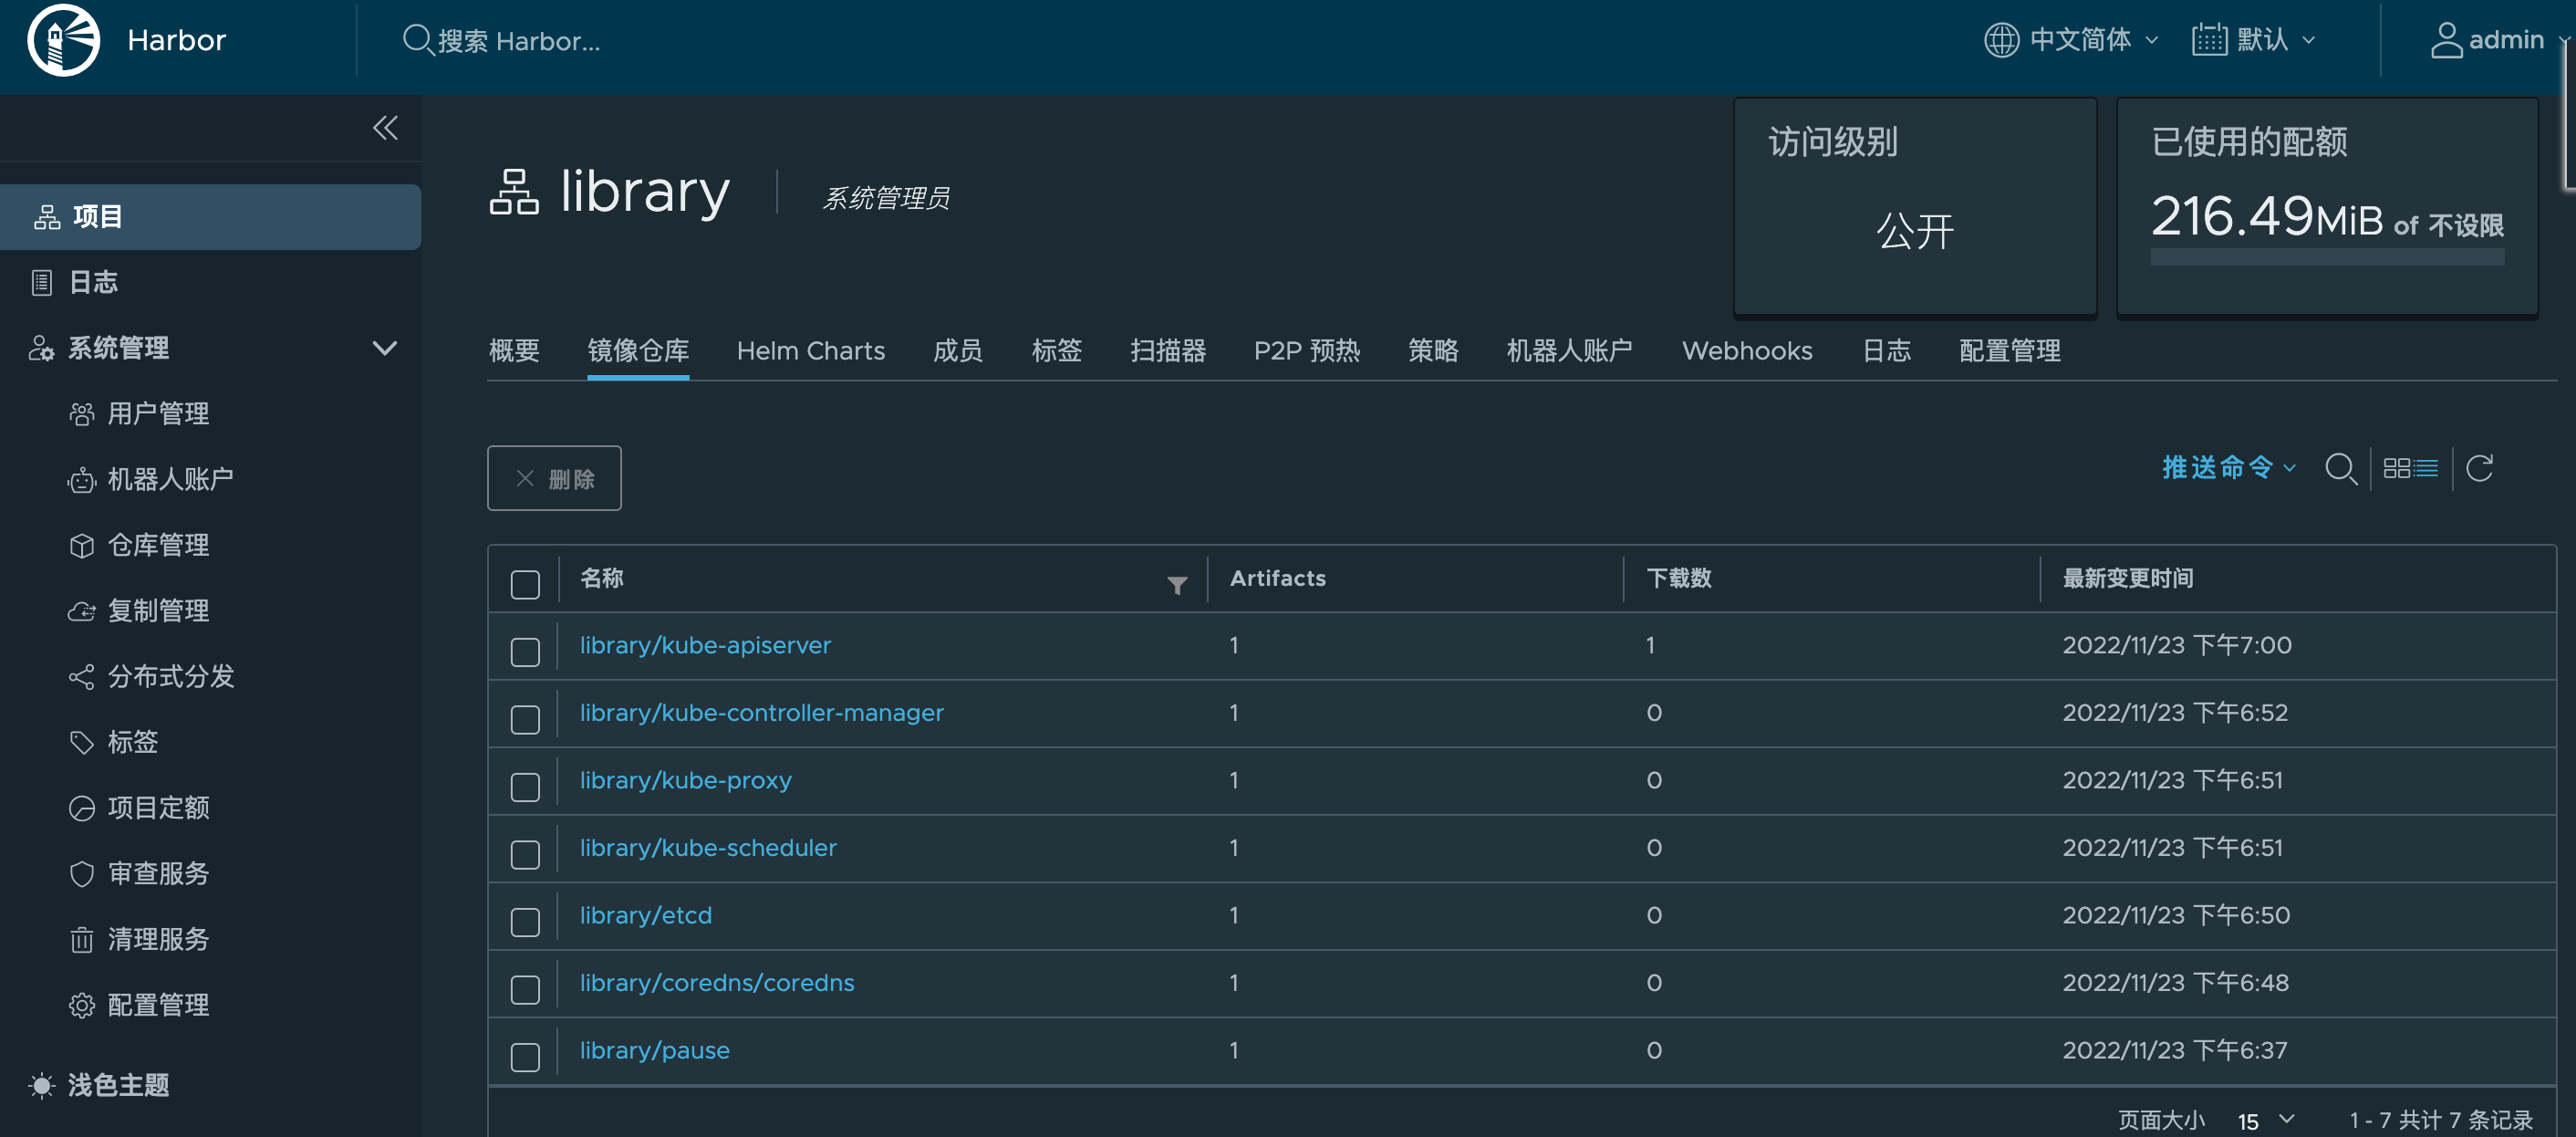Switch to the 概要 tab
The image size is (2576, 1137).
pos(514,351)
